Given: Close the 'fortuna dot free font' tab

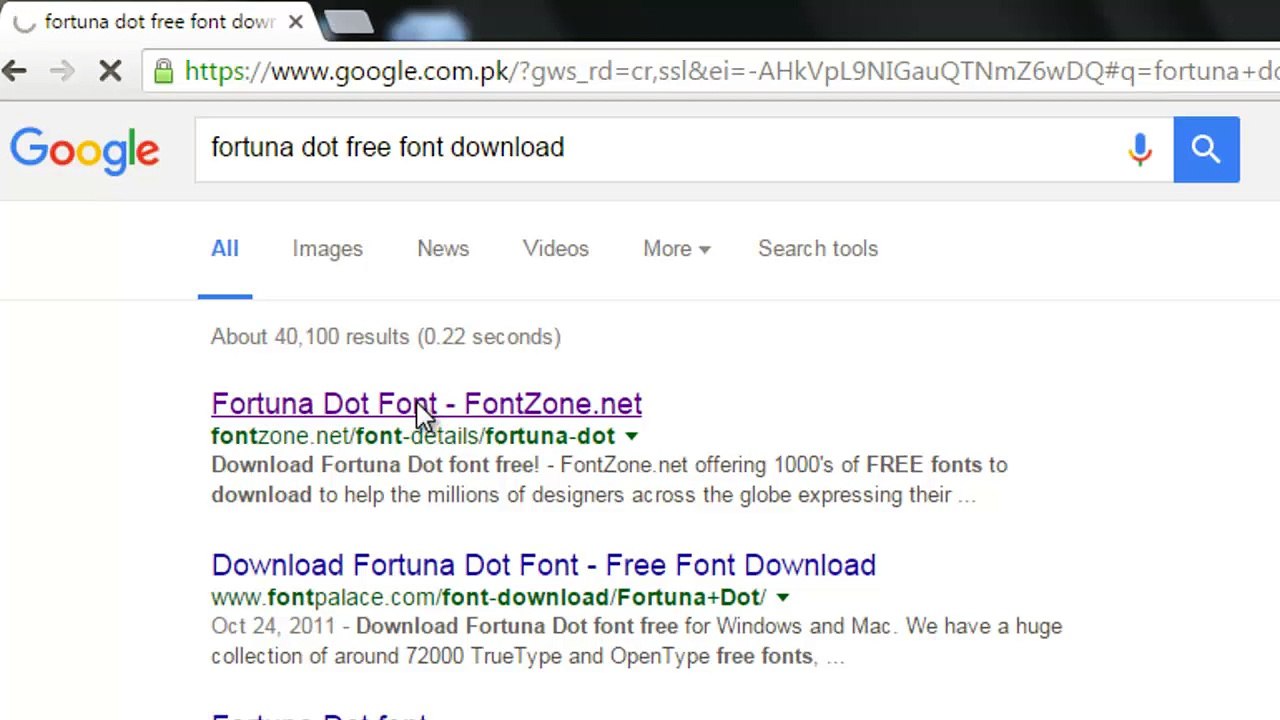Looking at the screenshot, I should [295, 21].
